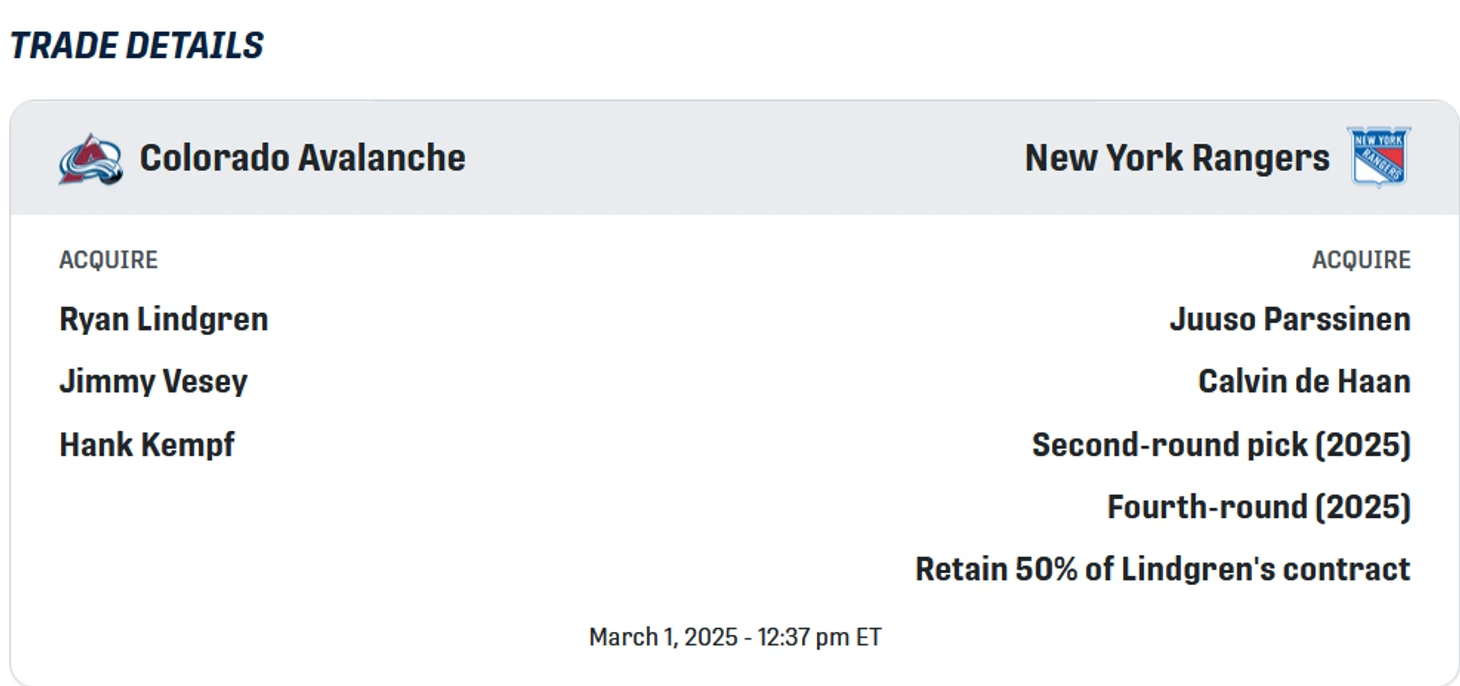Open Juuso Parssinen player entry
1460x686 pixels.
(1290, 319)
